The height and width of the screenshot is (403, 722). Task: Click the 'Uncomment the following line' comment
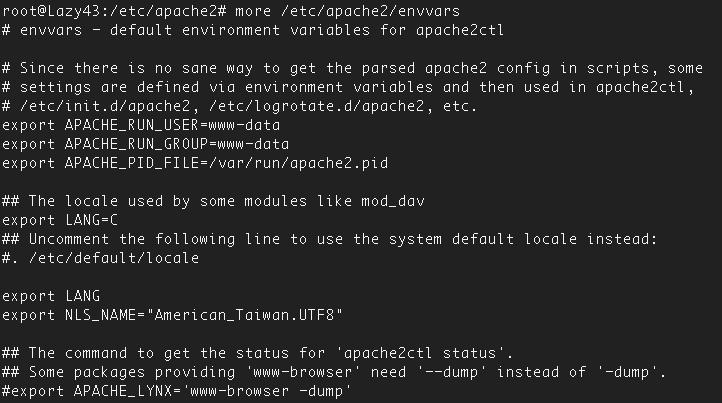click(330, 239)
